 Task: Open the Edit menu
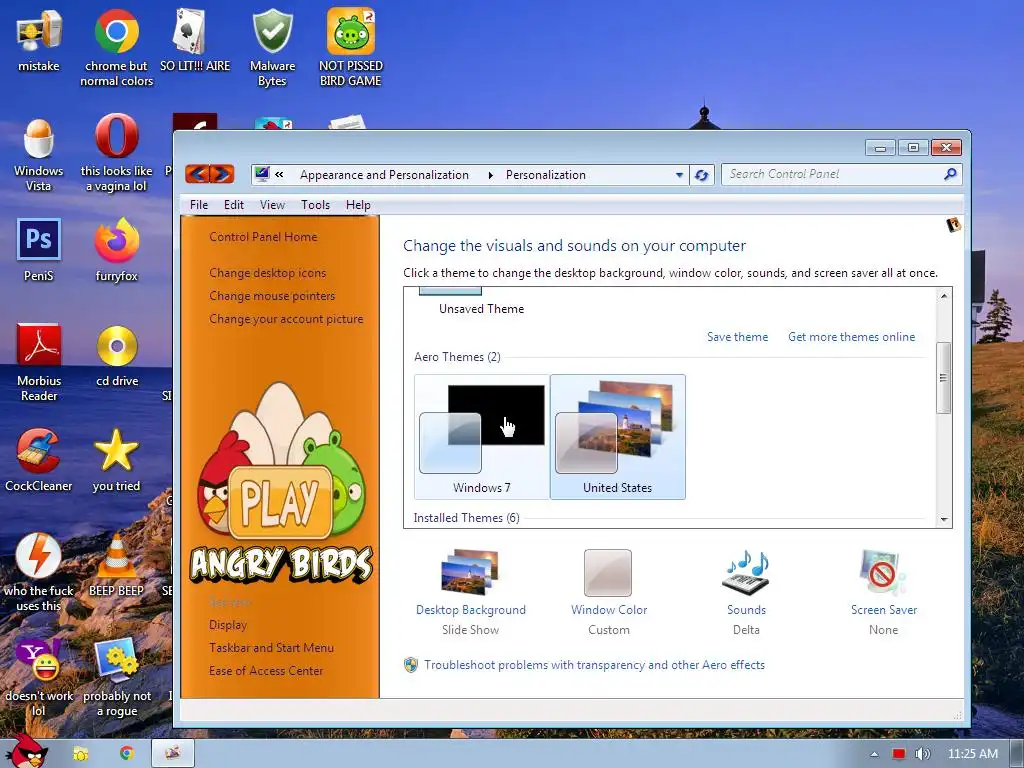(234, 205)
